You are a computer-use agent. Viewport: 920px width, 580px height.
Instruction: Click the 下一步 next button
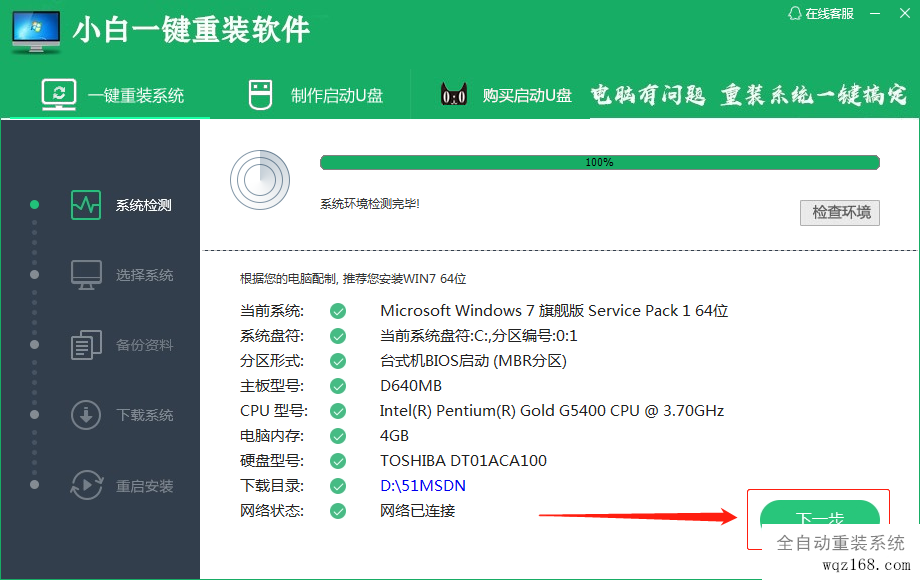tap(820, 513)
